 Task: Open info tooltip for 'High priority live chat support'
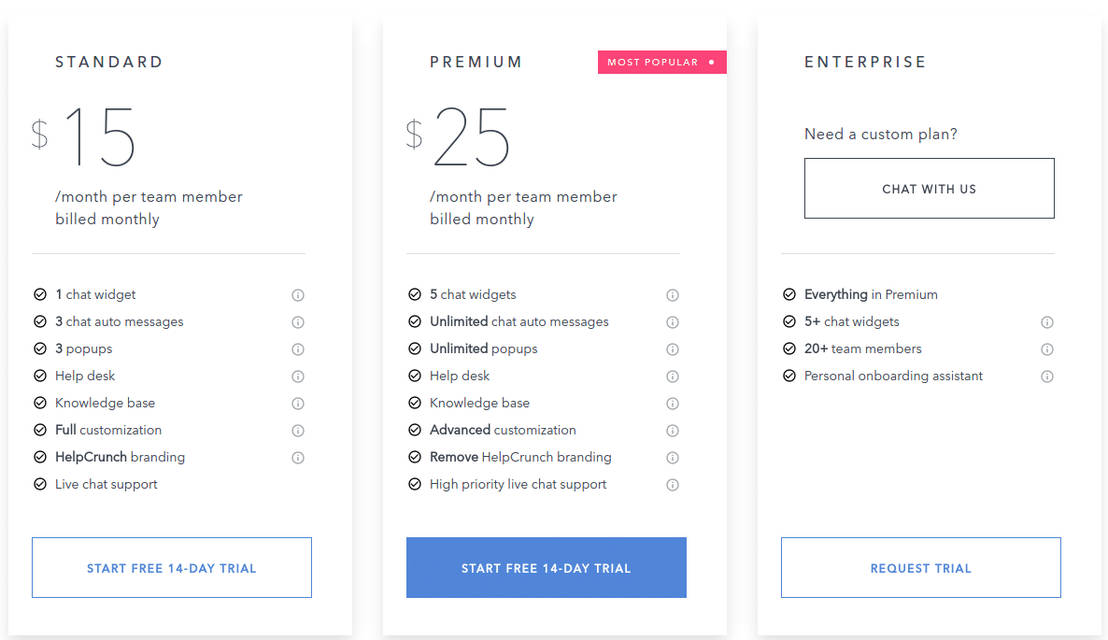coord(672,485)
